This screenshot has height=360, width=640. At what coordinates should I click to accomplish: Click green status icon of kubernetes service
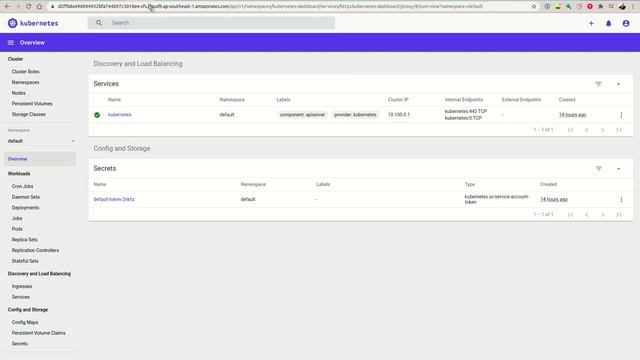[97, 115]
